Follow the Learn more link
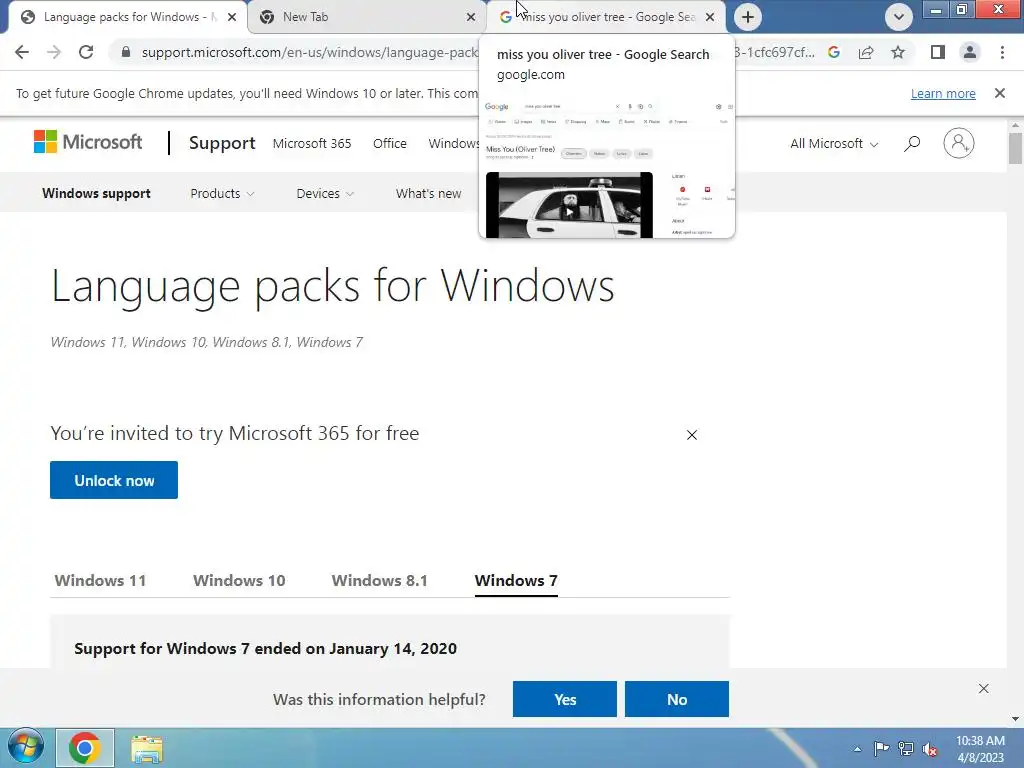Image resolution: width=1024 pixels, height=768 pixels. [943, 93]
